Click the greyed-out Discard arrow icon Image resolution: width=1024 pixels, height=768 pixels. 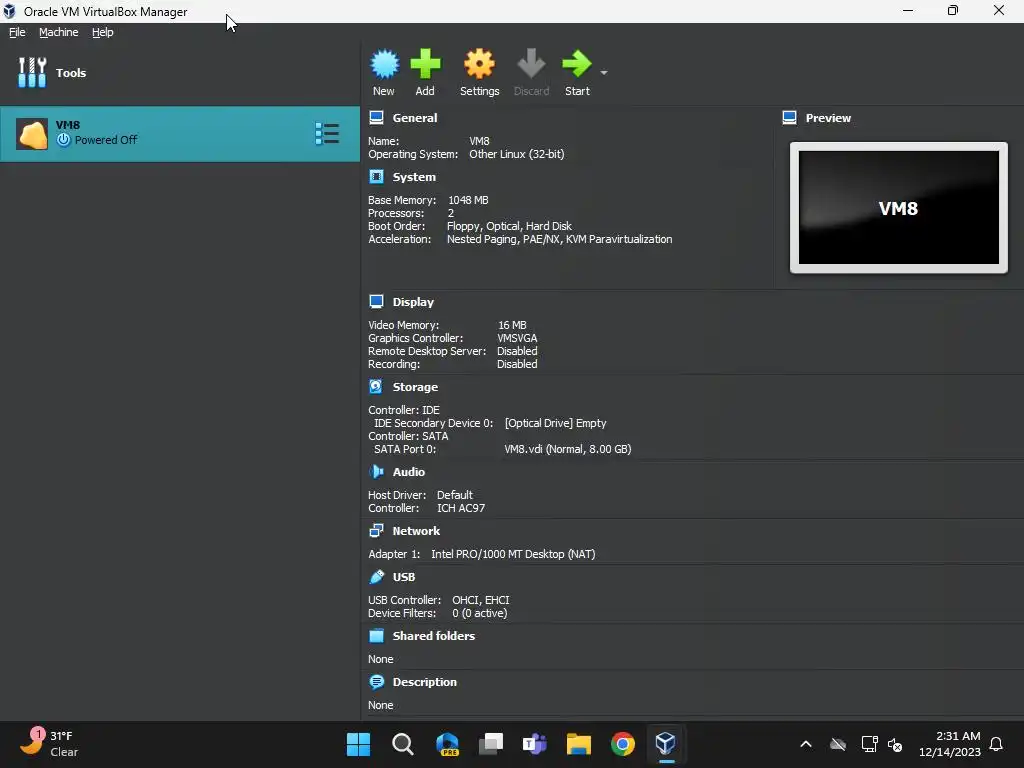click(531, 64)
